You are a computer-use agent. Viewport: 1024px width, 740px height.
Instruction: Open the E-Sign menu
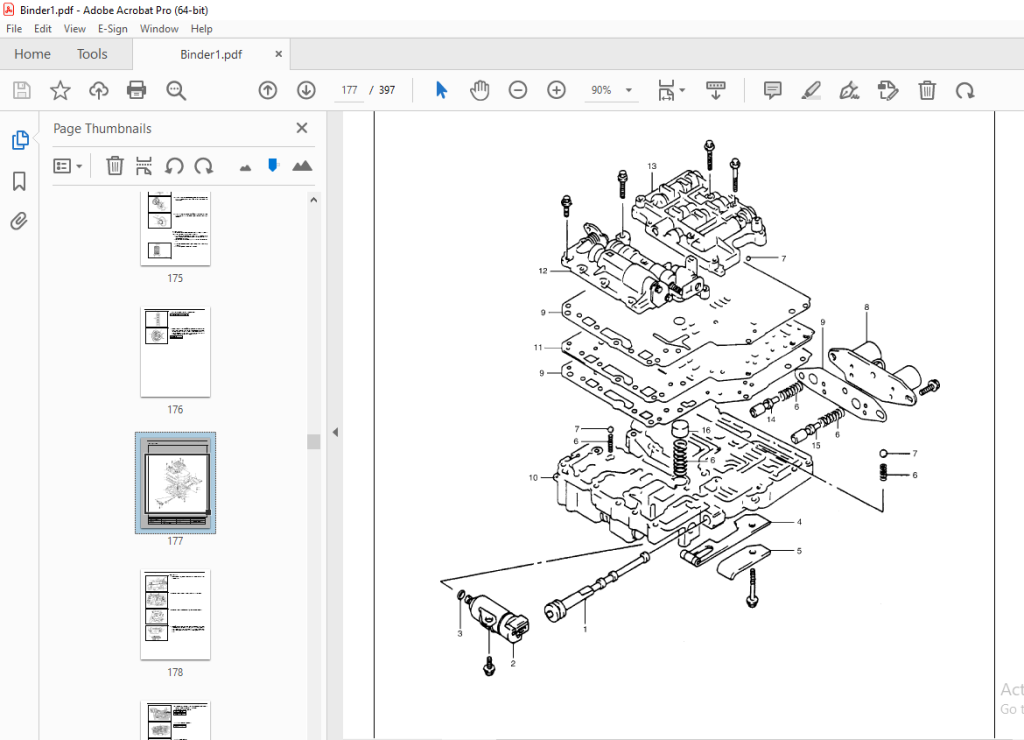click(x=112, y=29)
